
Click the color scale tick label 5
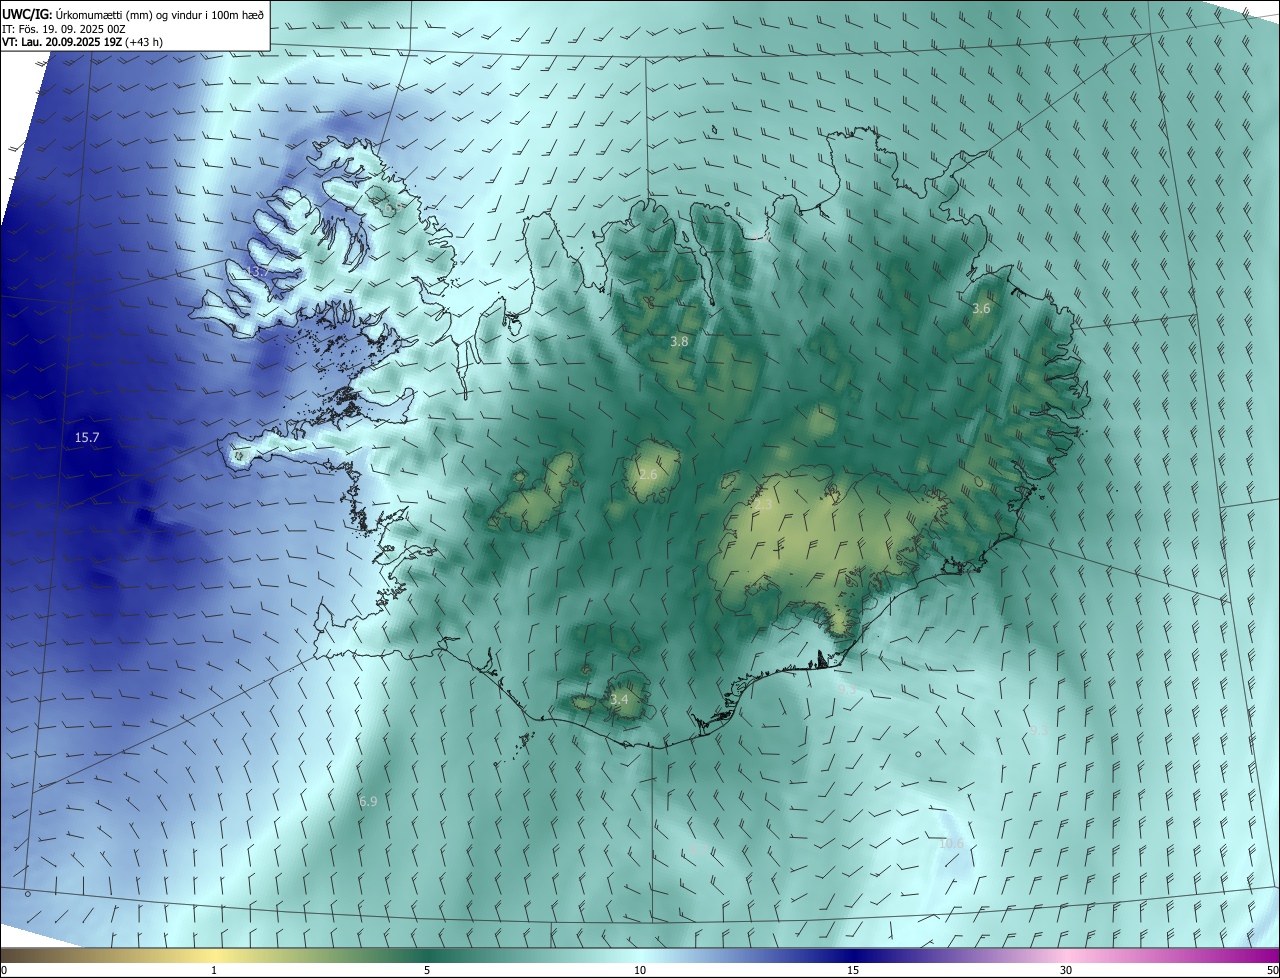(x=427, y=970)
